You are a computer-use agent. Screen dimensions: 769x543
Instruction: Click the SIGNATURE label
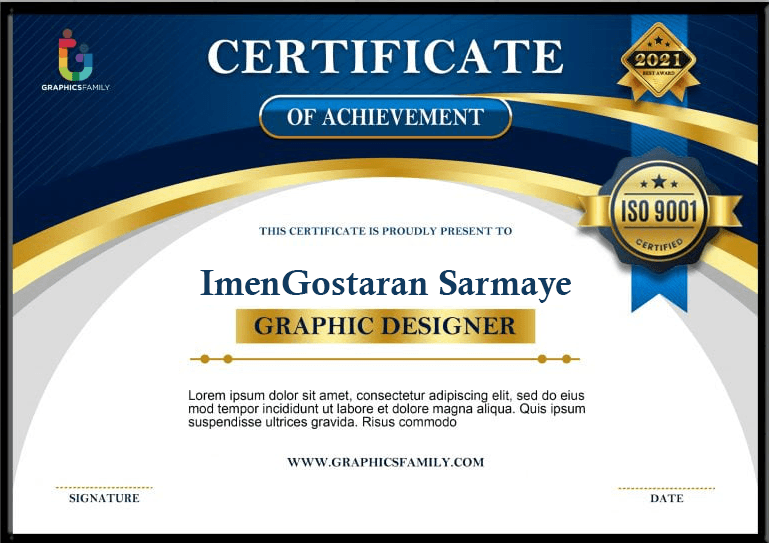(x=104, y=498)
